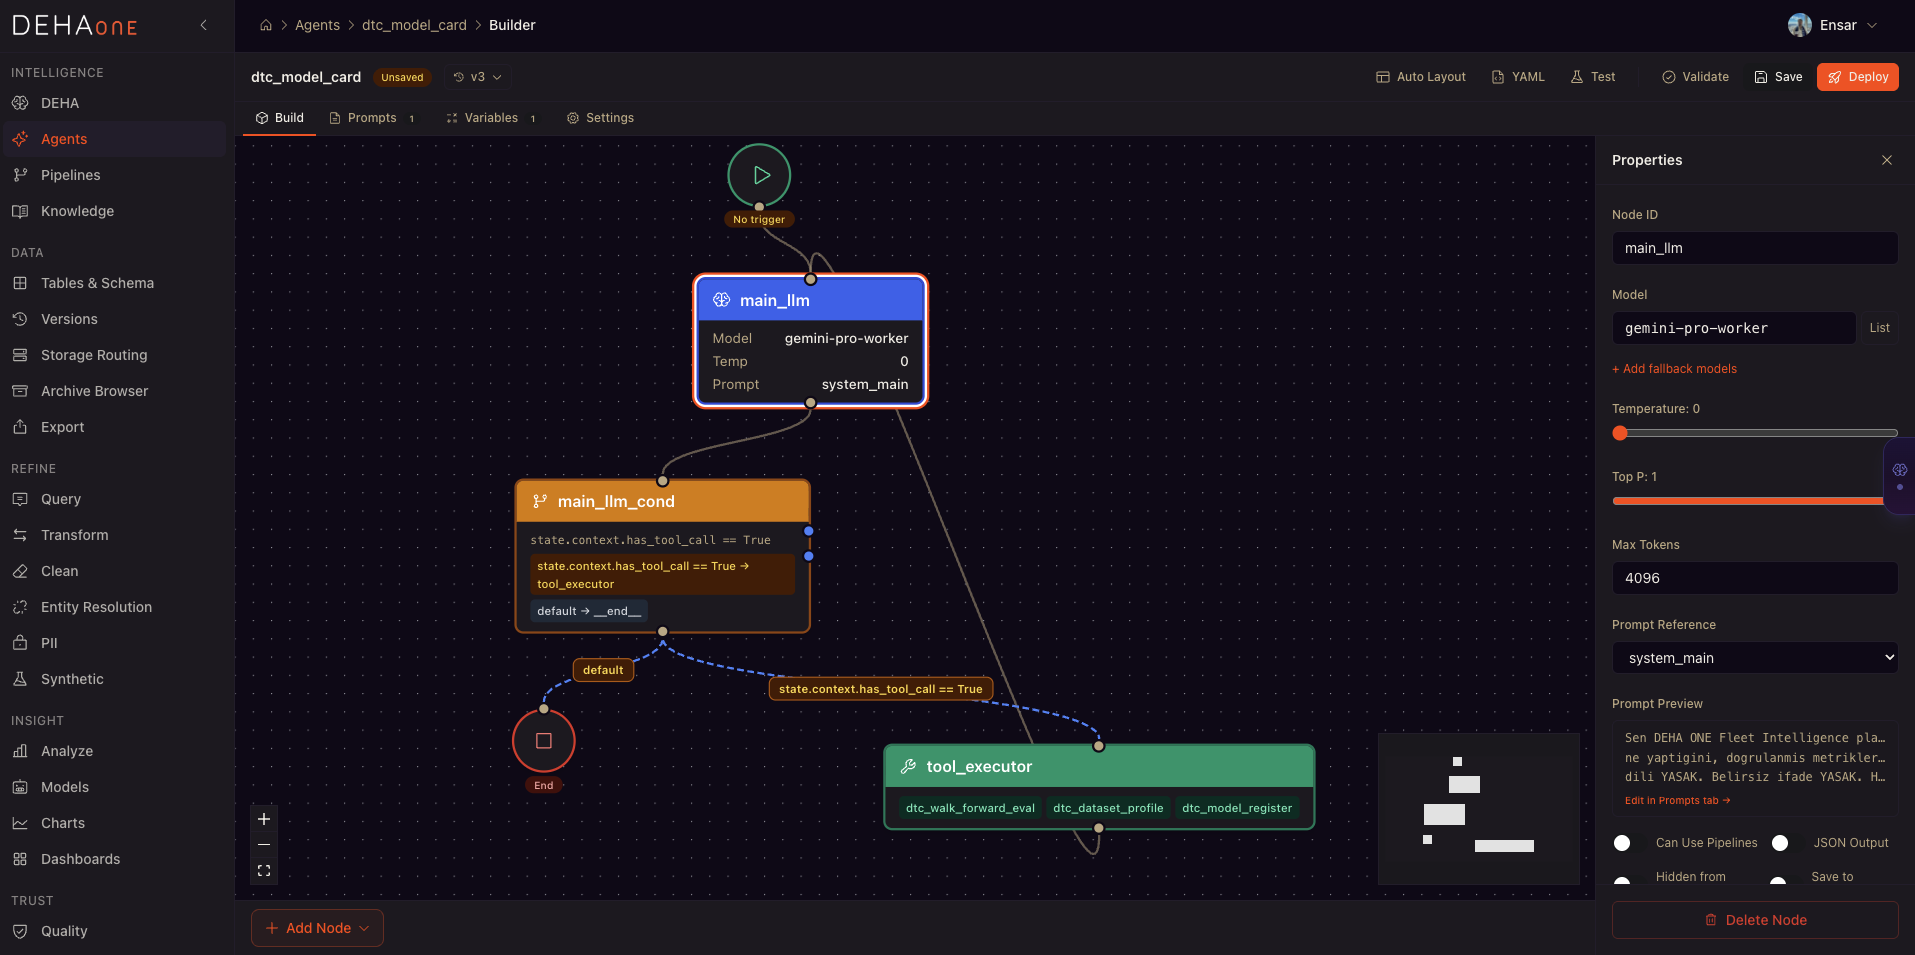The image size is (1915, 955).
Task: Switch to the Variables tab
Action: (491, 118)
